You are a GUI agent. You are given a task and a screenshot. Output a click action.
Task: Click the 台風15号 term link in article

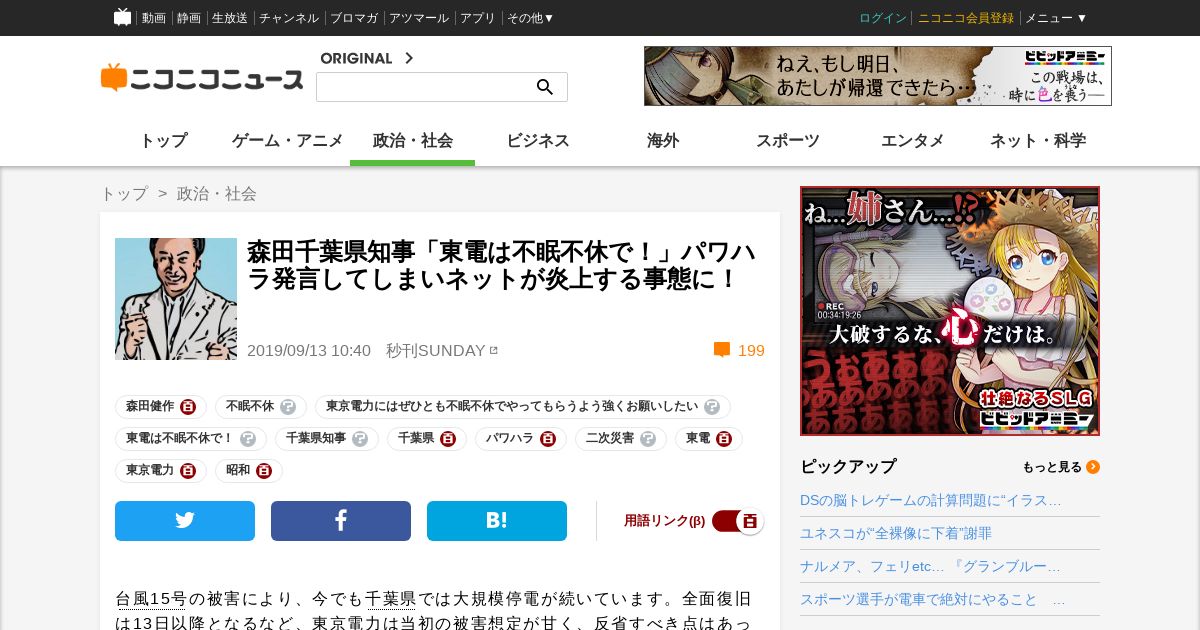coord(151,599)
